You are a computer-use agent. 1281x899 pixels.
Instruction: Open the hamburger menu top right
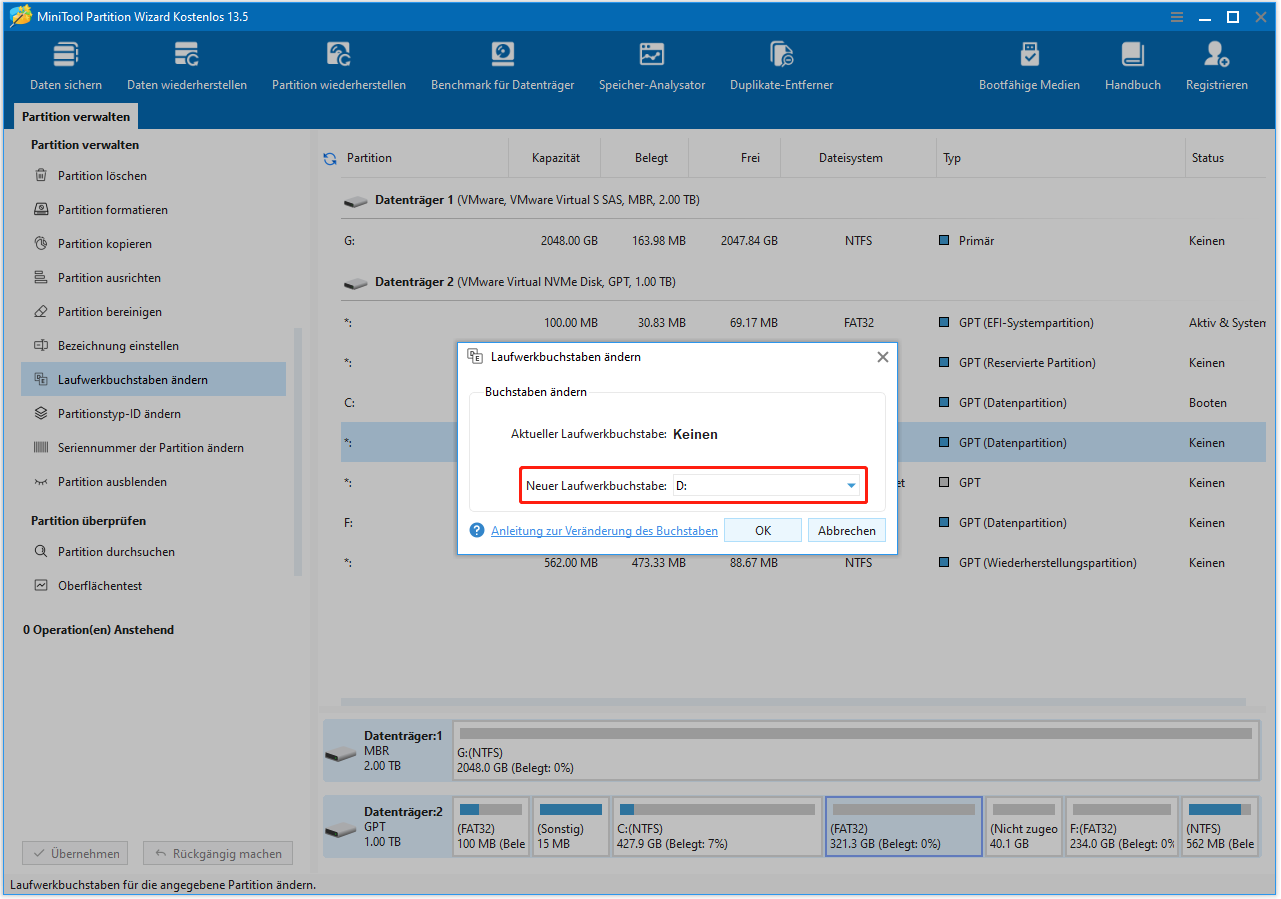pos(1176,16)
